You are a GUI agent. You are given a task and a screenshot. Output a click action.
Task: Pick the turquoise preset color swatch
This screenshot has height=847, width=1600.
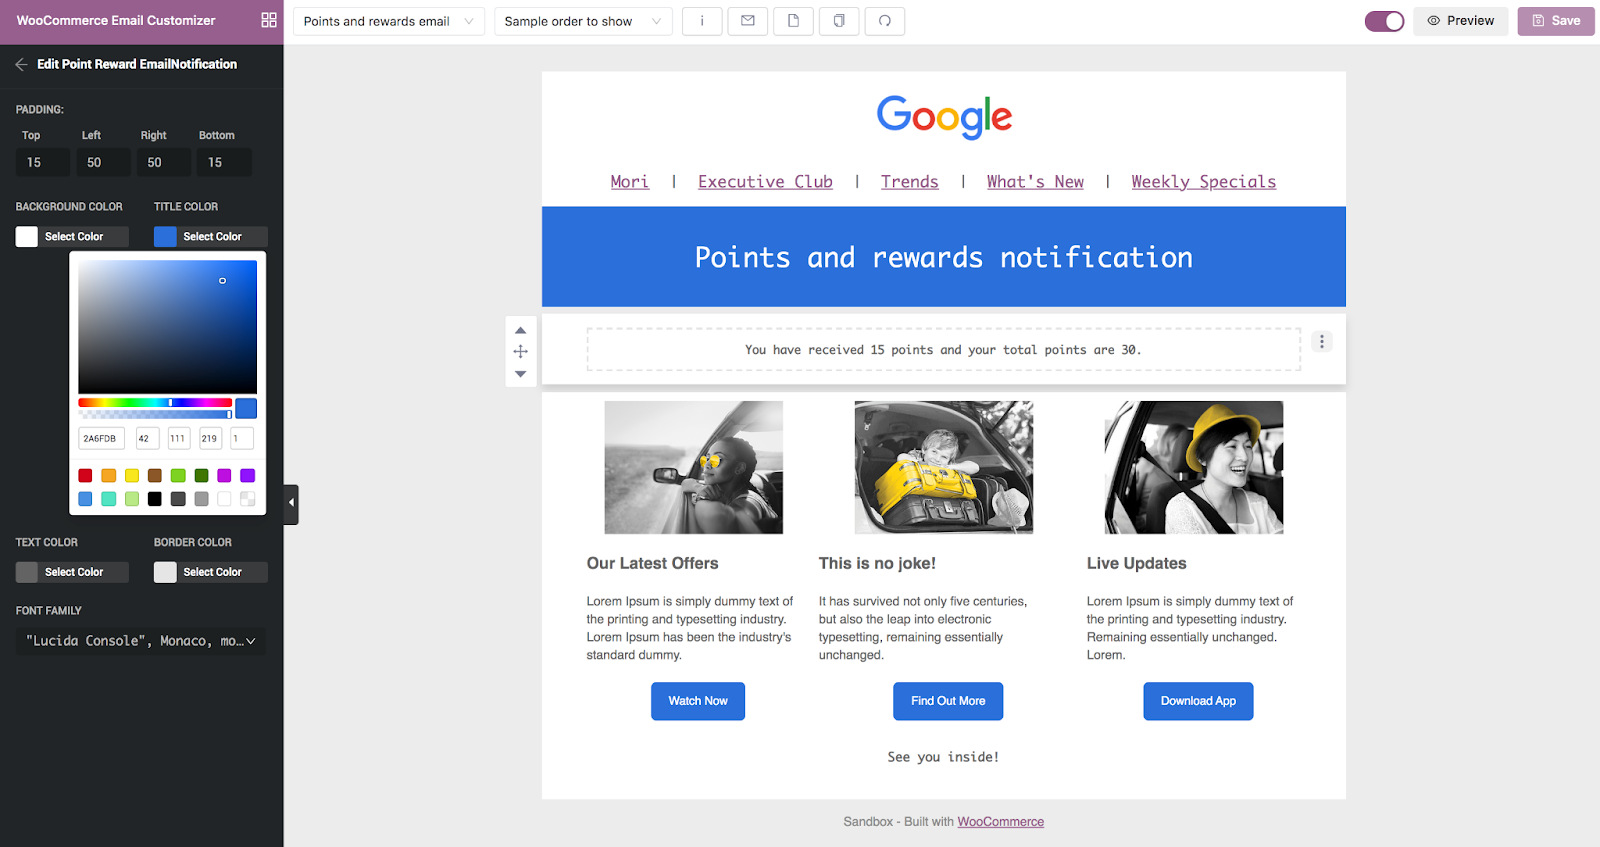click(x=108, y=499)
